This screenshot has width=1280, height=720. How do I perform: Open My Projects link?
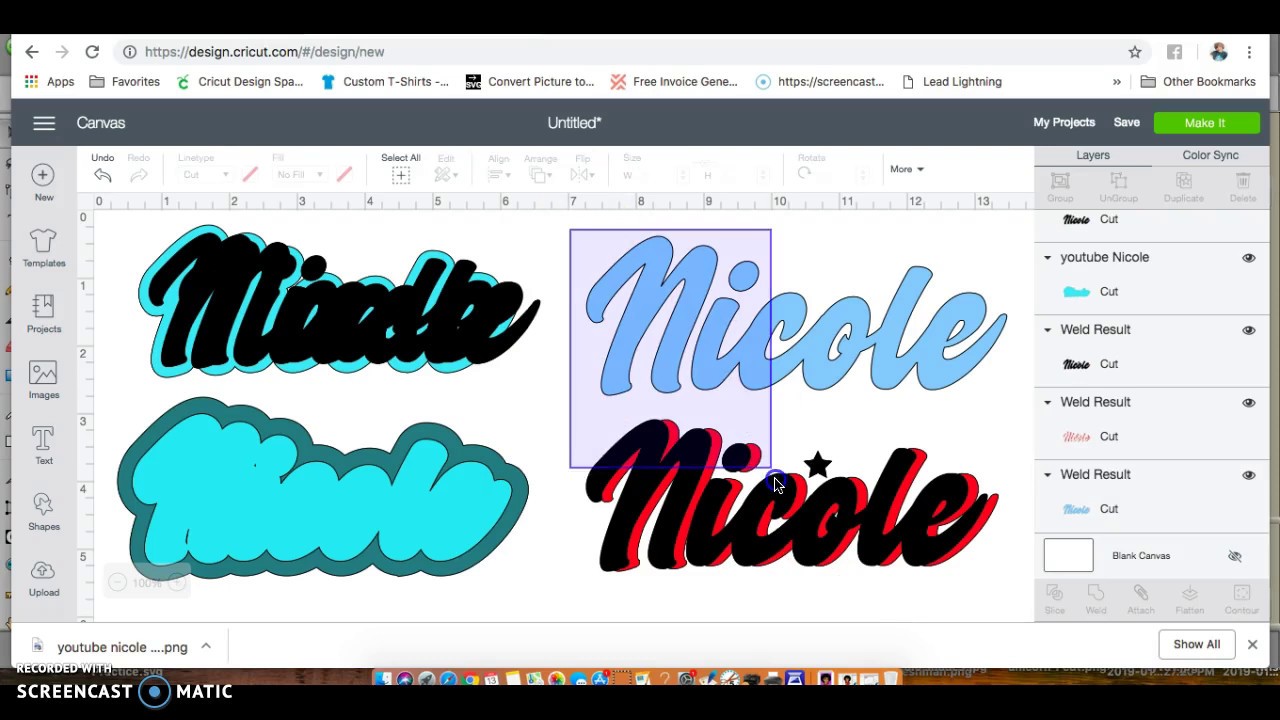(x=1064, y=123)
